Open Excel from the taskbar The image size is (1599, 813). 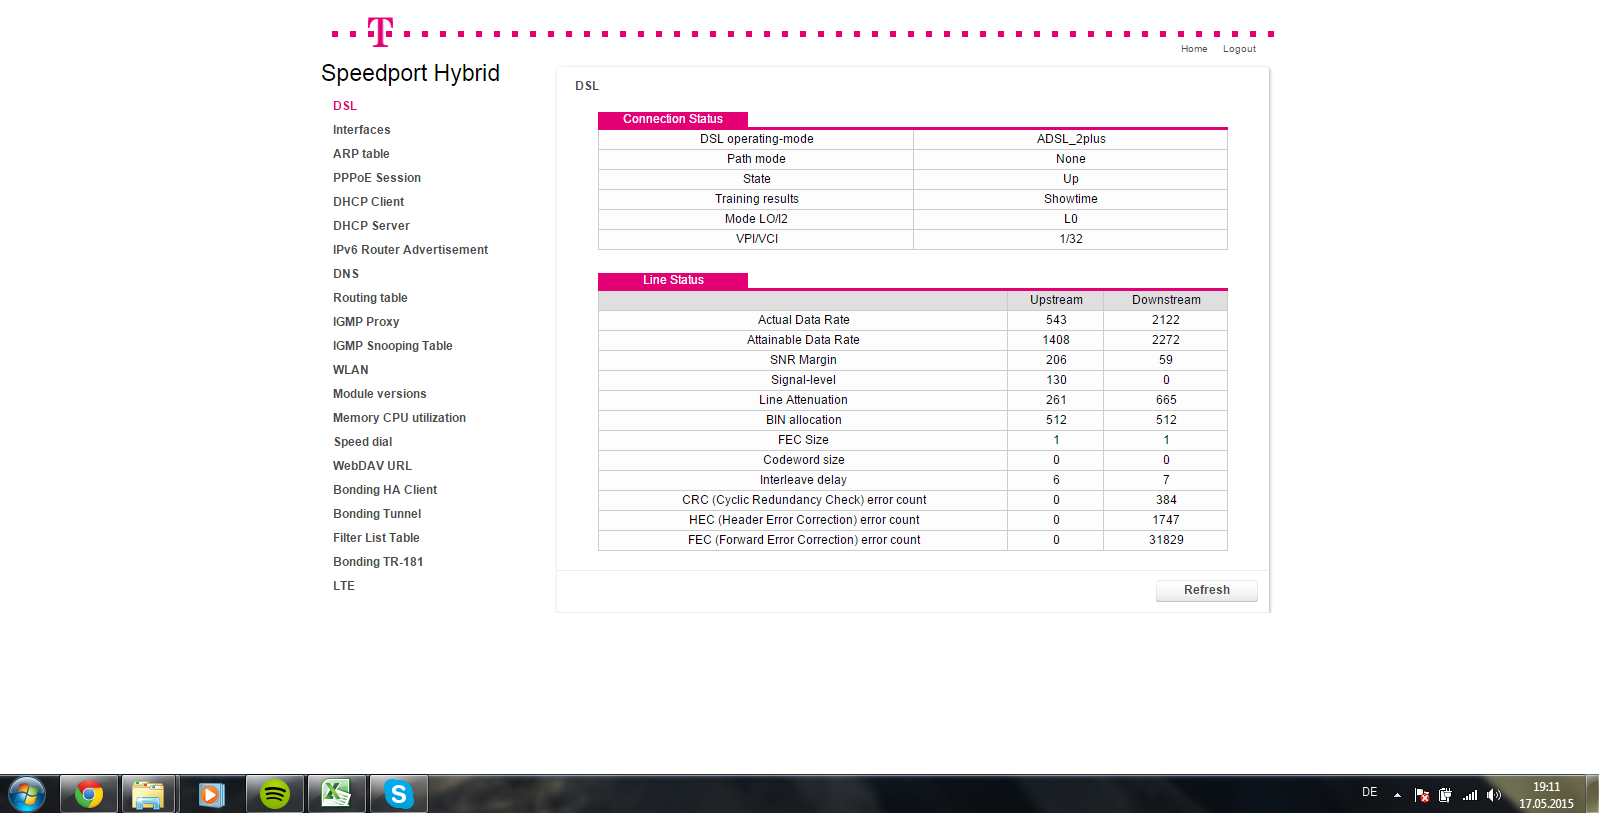336,794
